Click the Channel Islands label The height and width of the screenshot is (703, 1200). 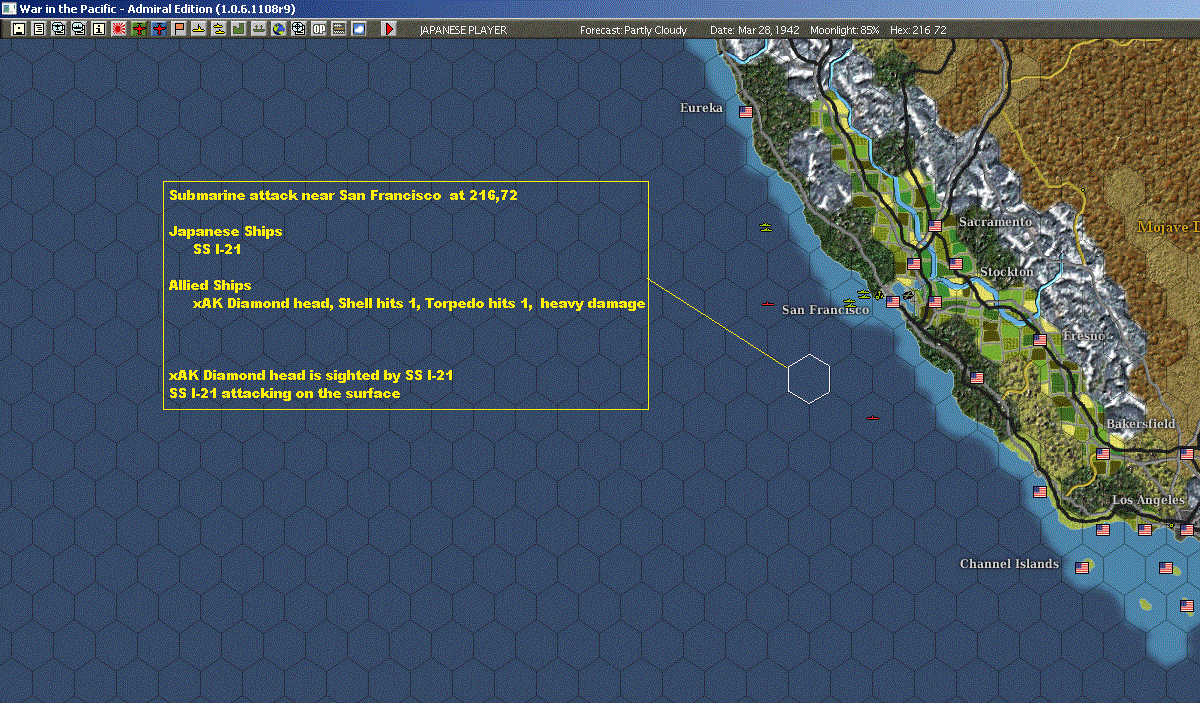point(1009,564)
